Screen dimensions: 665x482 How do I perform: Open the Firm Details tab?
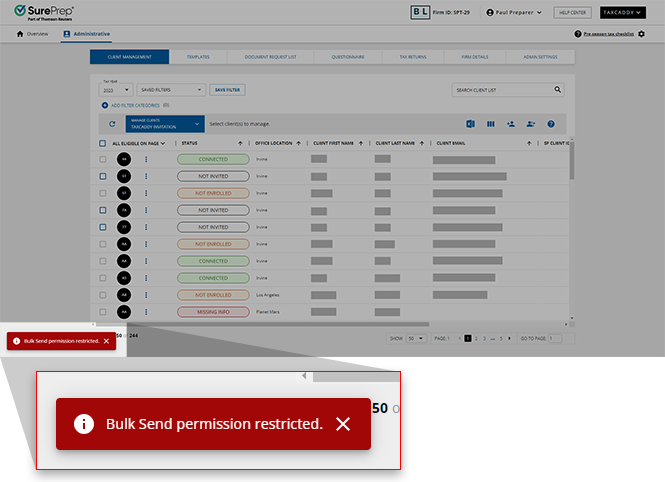click(473, 58)
